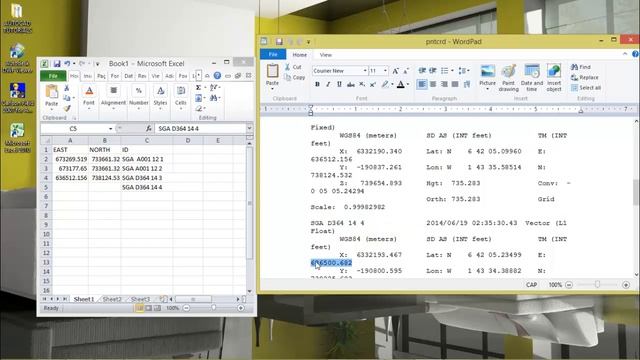Select align text left in WordPad
The width and height of the screenshot is (640, 360).
tap(422, 84)
